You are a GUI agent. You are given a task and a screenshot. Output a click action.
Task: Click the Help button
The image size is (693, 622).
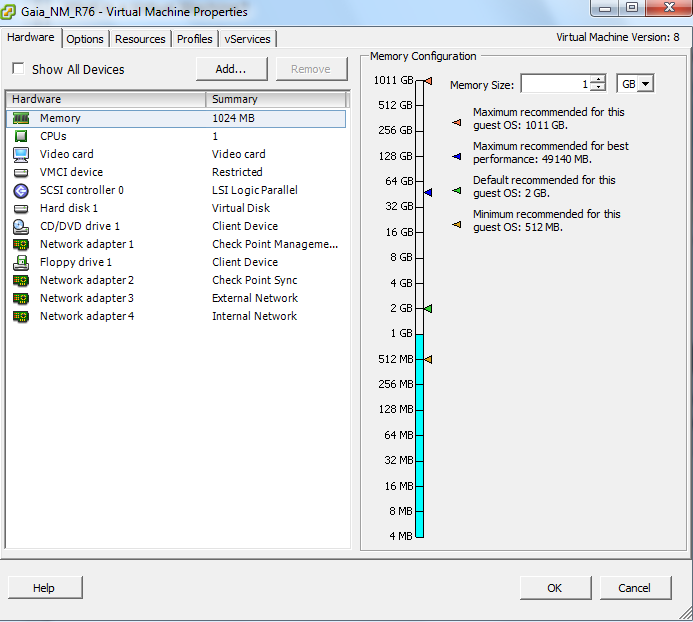tap(44, 588)
